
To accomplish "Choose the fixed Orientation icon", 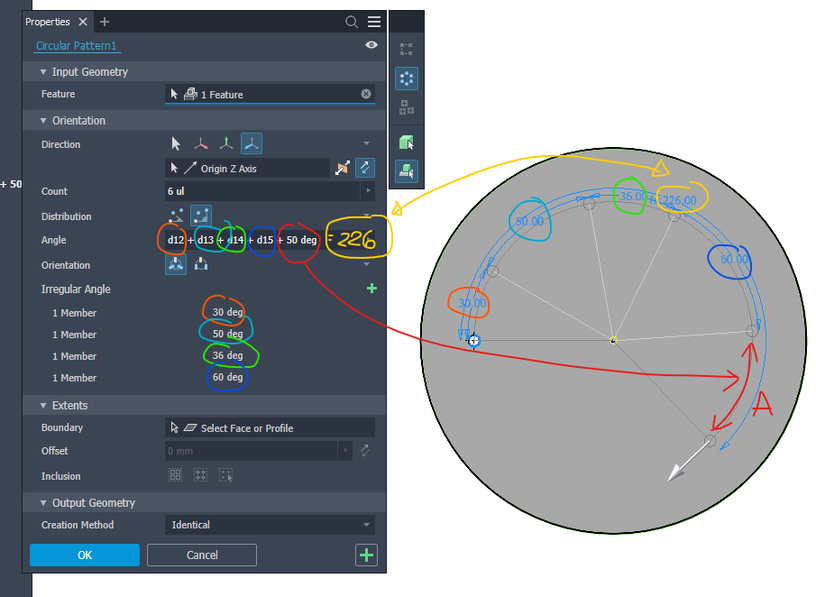I will tap(201, 264).
